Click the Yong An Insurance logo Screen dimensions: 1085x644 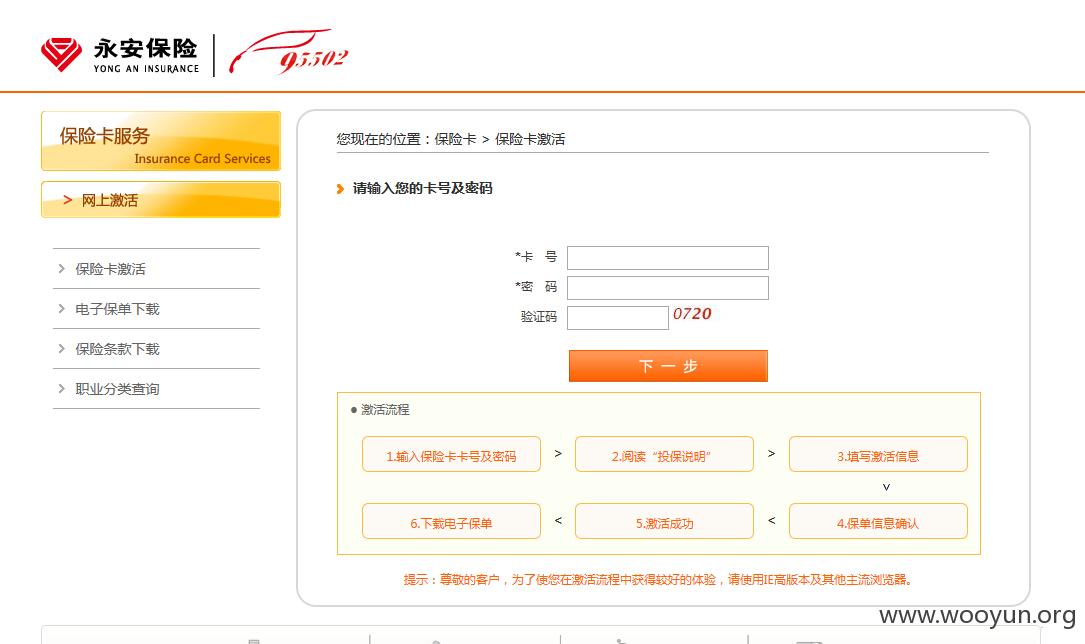tap(120, 55)
